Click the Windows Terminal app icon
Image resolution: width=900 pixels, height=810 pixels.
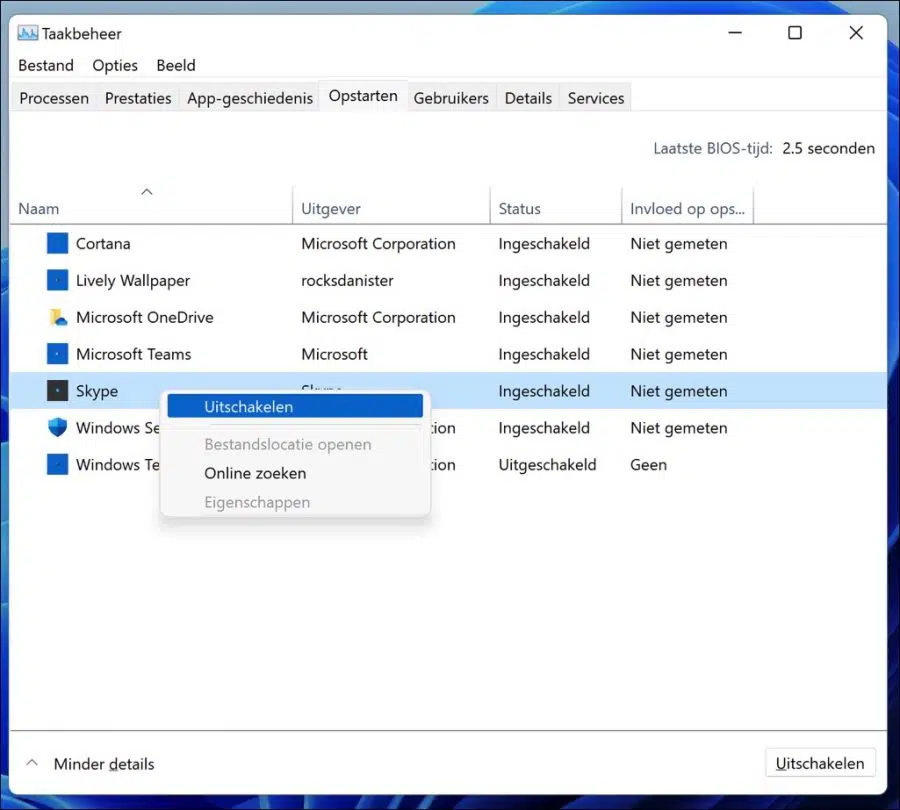(57, 464)
